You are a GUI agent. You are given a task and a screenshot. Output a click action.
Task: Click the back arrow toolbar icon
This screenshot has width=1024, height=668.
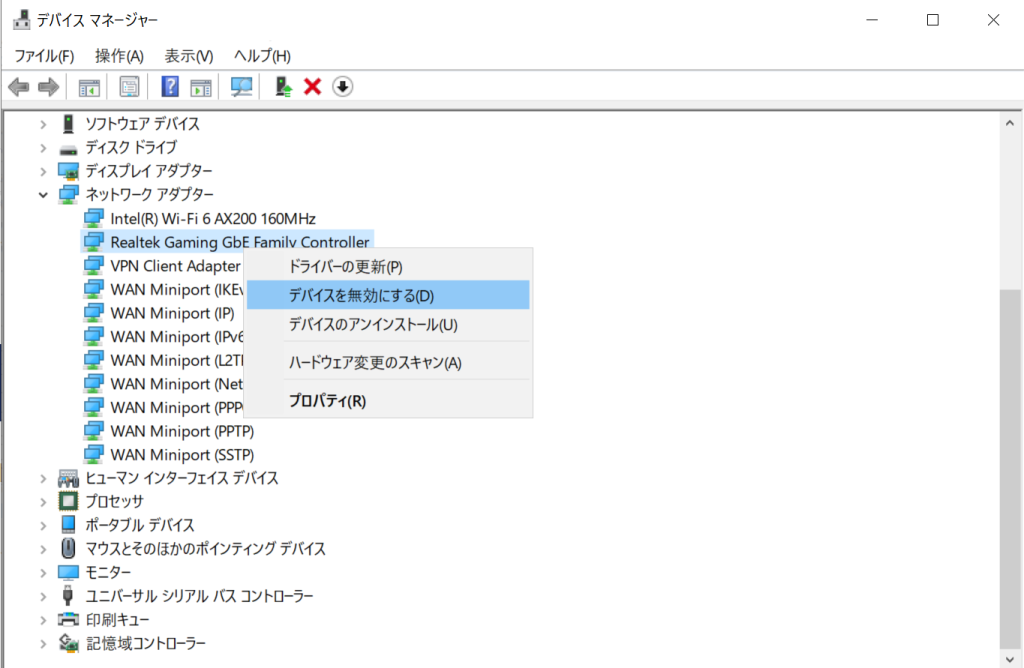pos(18,87)
